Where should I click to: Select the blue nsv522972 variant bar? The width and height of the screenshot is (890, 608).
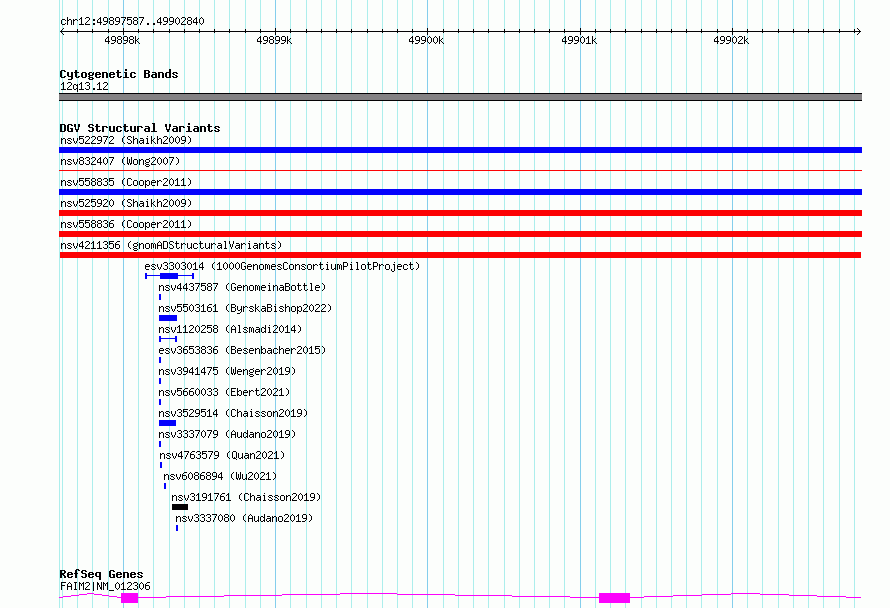pyautogui.click(x=460, y=150)
